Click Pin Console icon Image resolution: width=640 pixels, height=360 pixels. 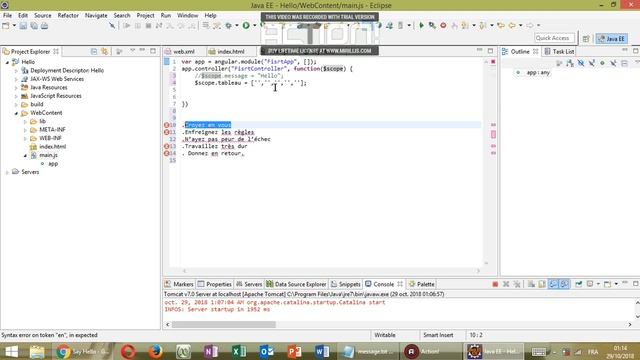pos(579,284)
